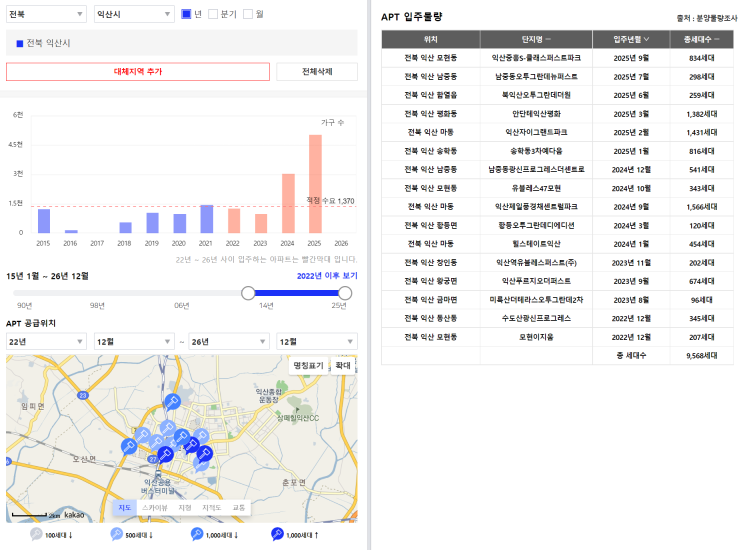Screen dimensions: 743x550
Task: Click the 500세대 legend marker icon
Action: (117, 534)
